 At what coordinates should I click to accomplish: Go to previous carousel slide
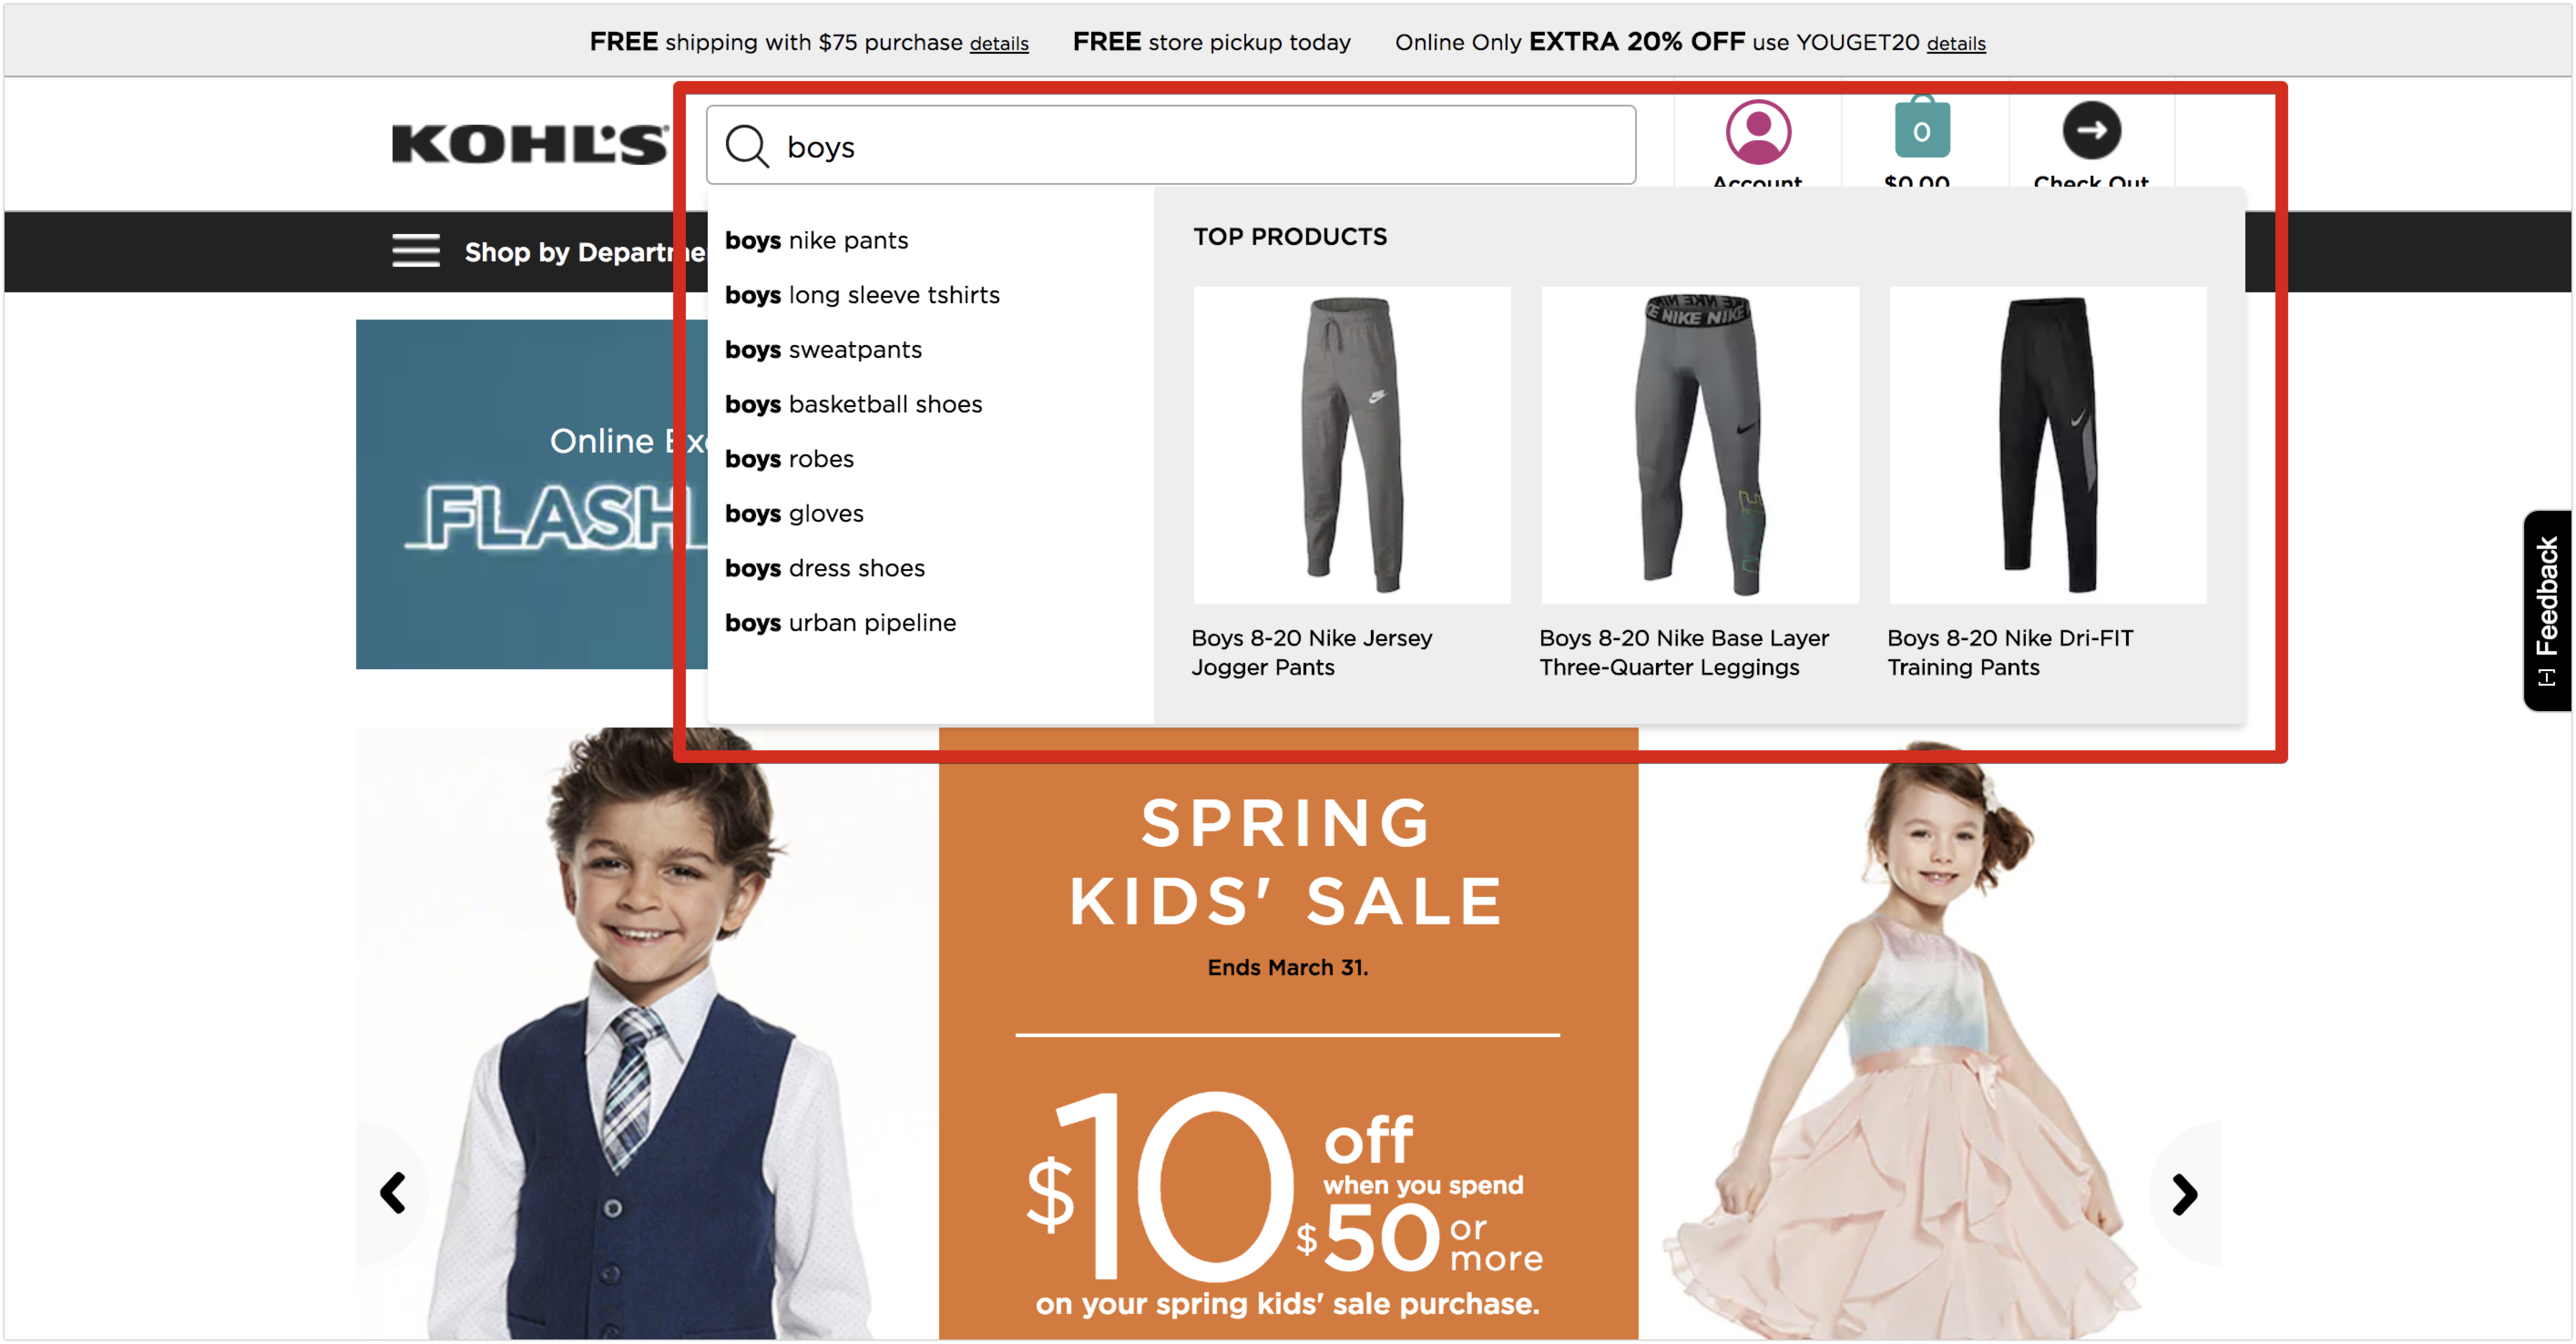[x=392, y=1193]
